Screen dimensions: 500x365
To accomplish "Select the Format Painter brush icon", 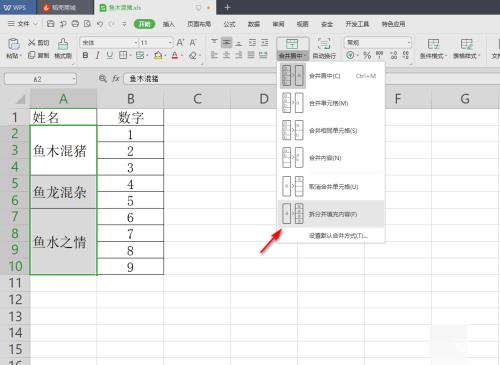I will (x=63, y=44).
